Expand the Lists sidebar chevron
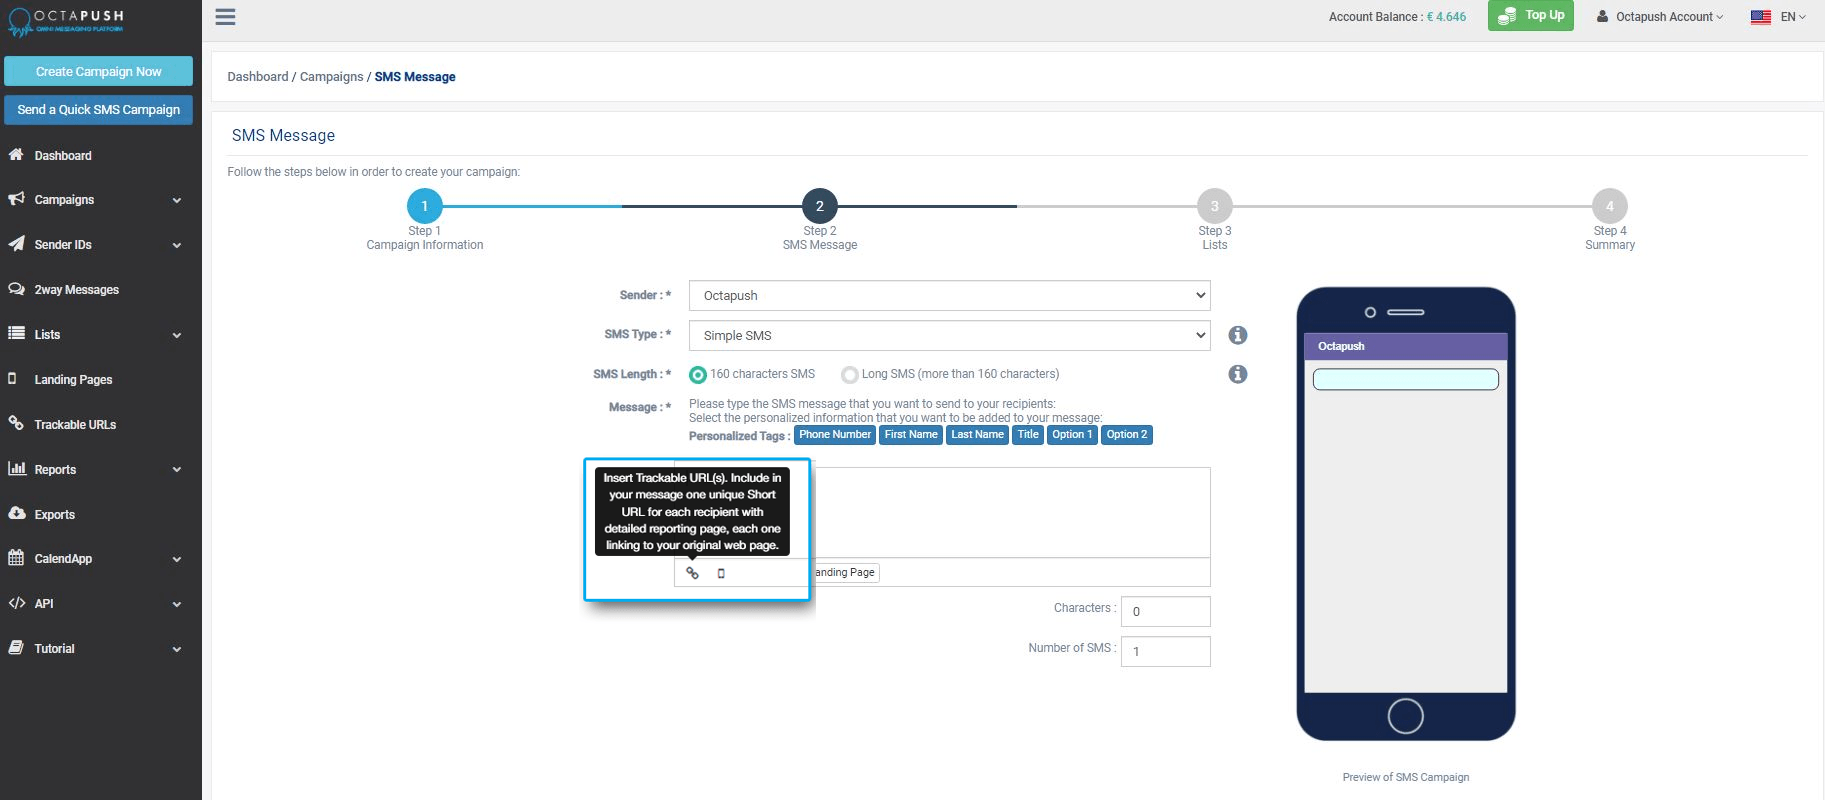Screen dimensions: 1825x800 pos(177,335)
